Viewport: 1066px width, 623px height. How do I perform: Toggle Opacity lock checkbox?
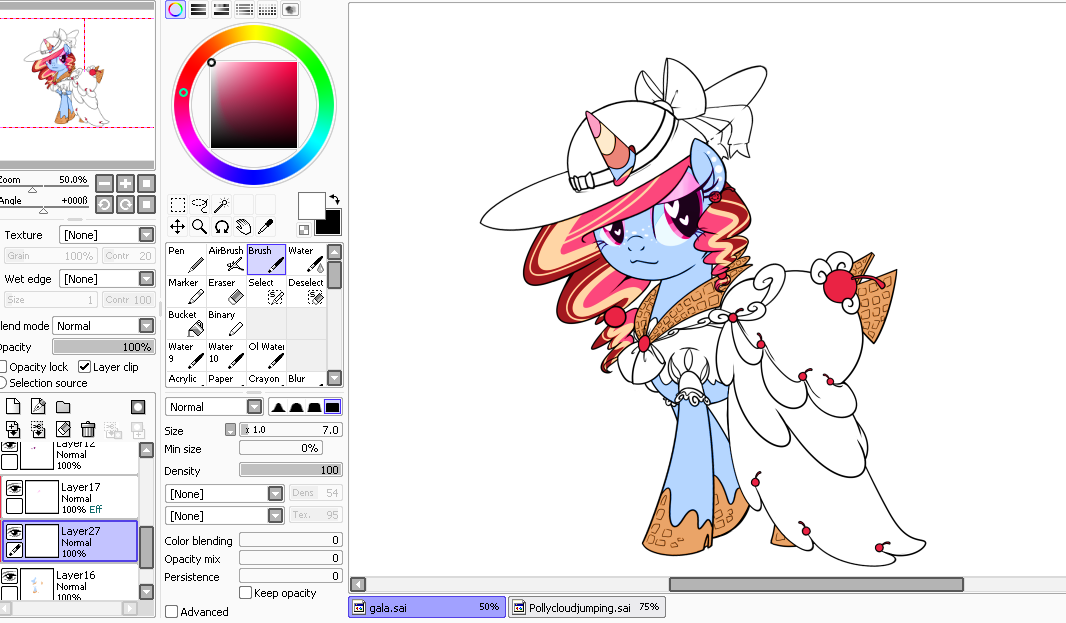3,367
